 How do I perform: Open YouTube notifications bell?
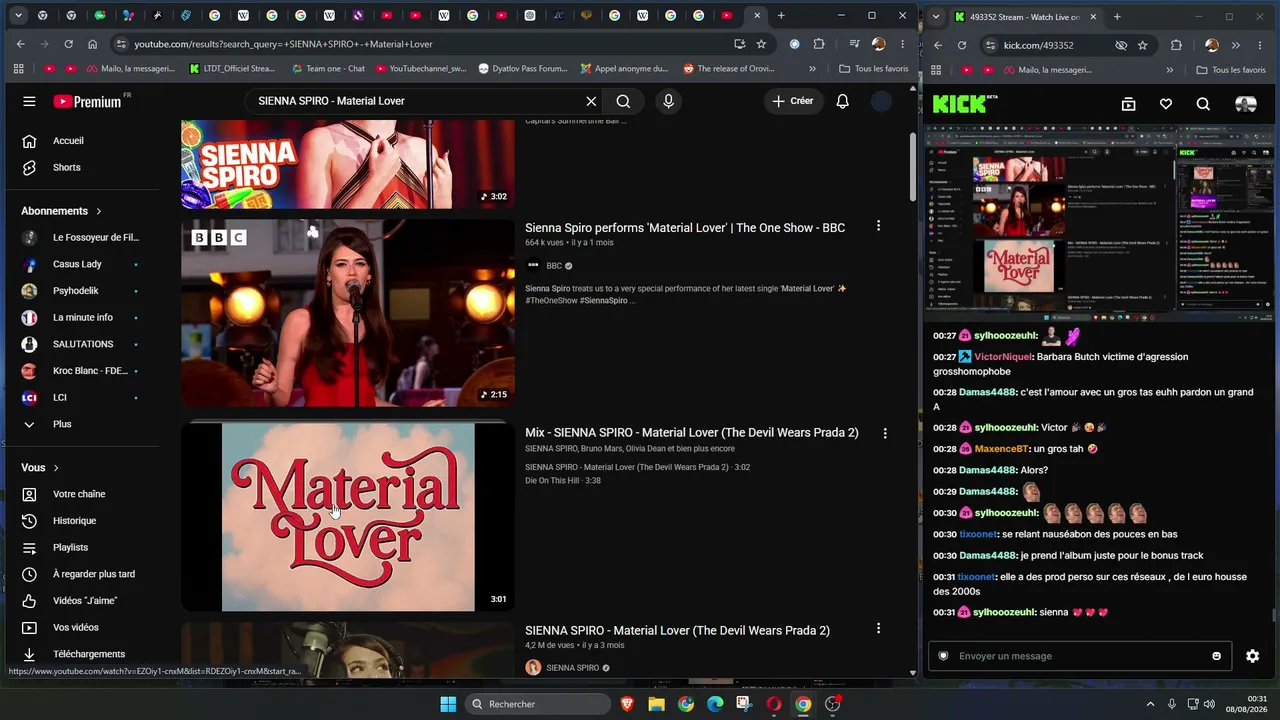843,101
